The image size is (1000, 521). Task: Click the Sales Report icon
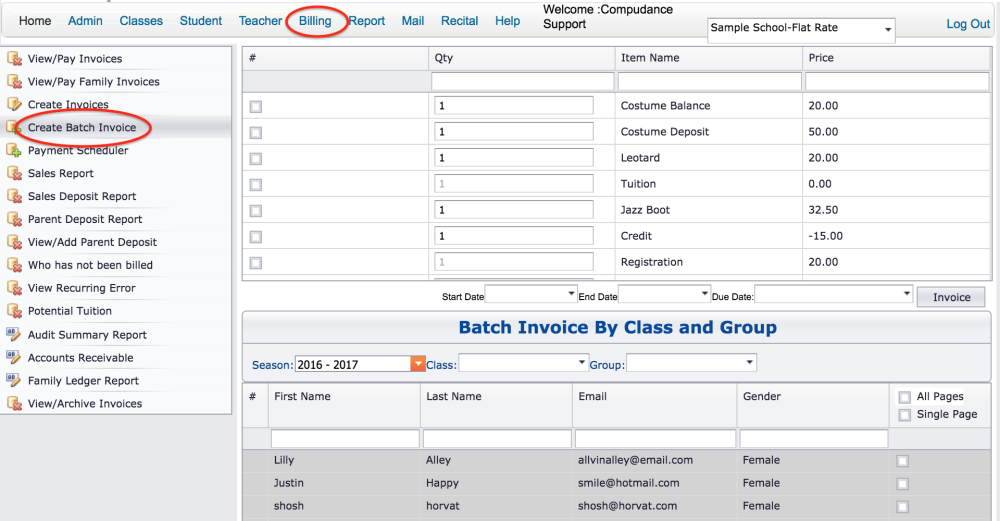14,173
